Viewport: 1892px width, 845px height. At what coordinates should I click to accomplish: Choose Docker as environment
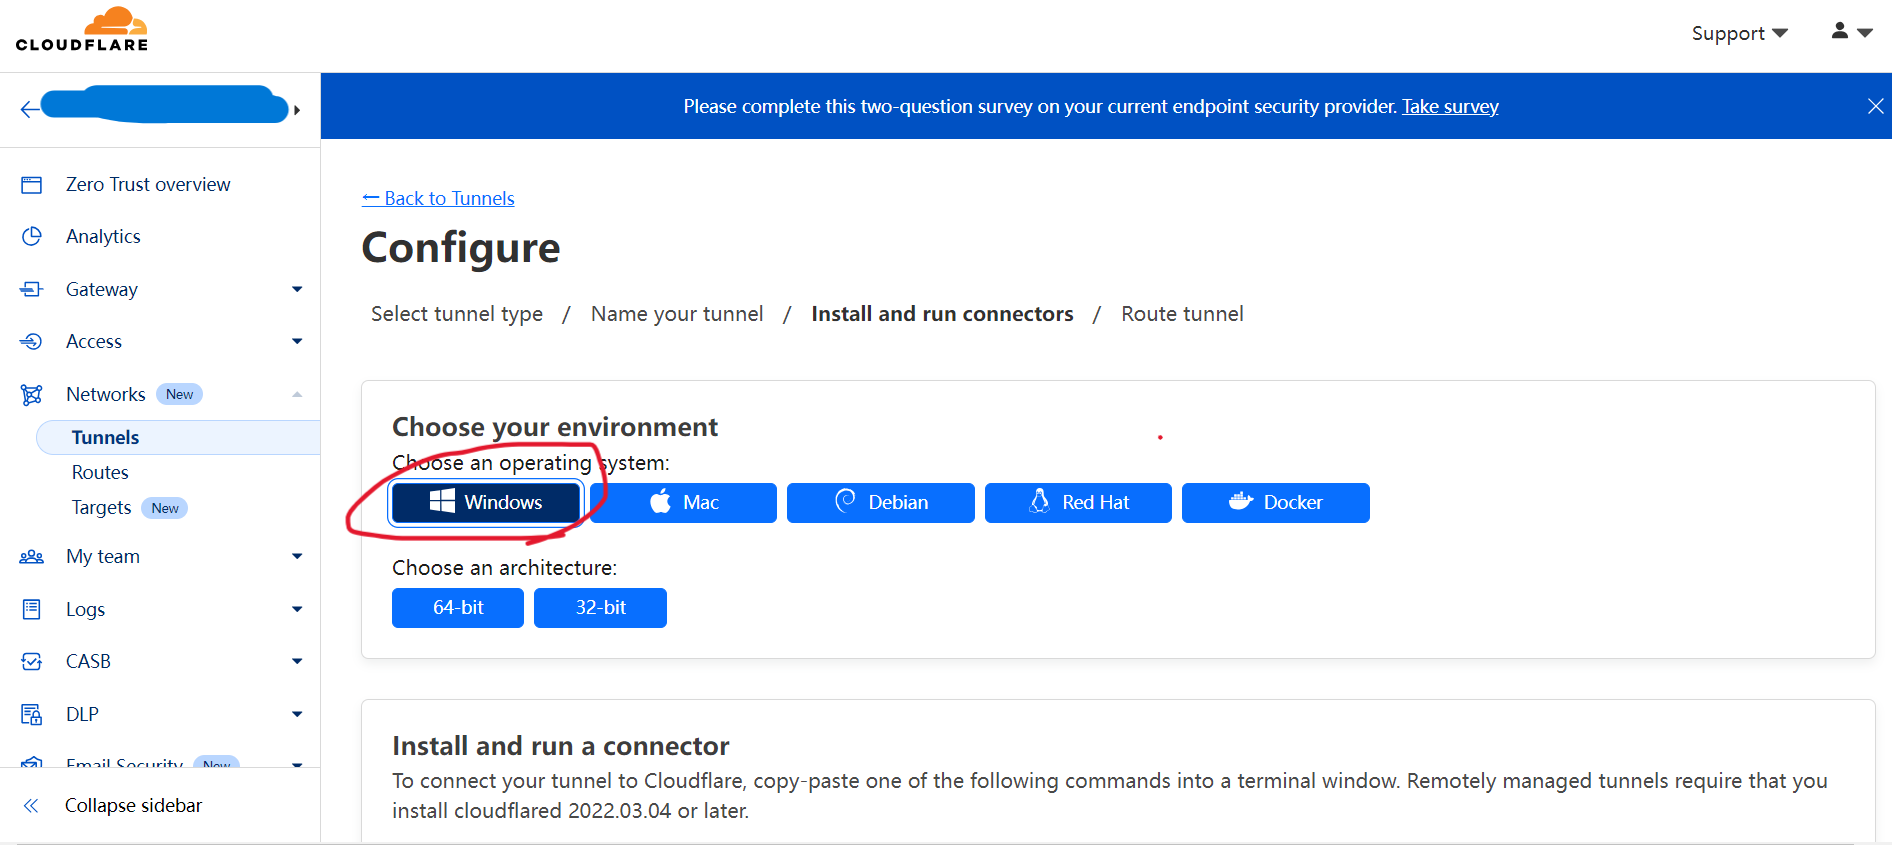(1276, 503)
